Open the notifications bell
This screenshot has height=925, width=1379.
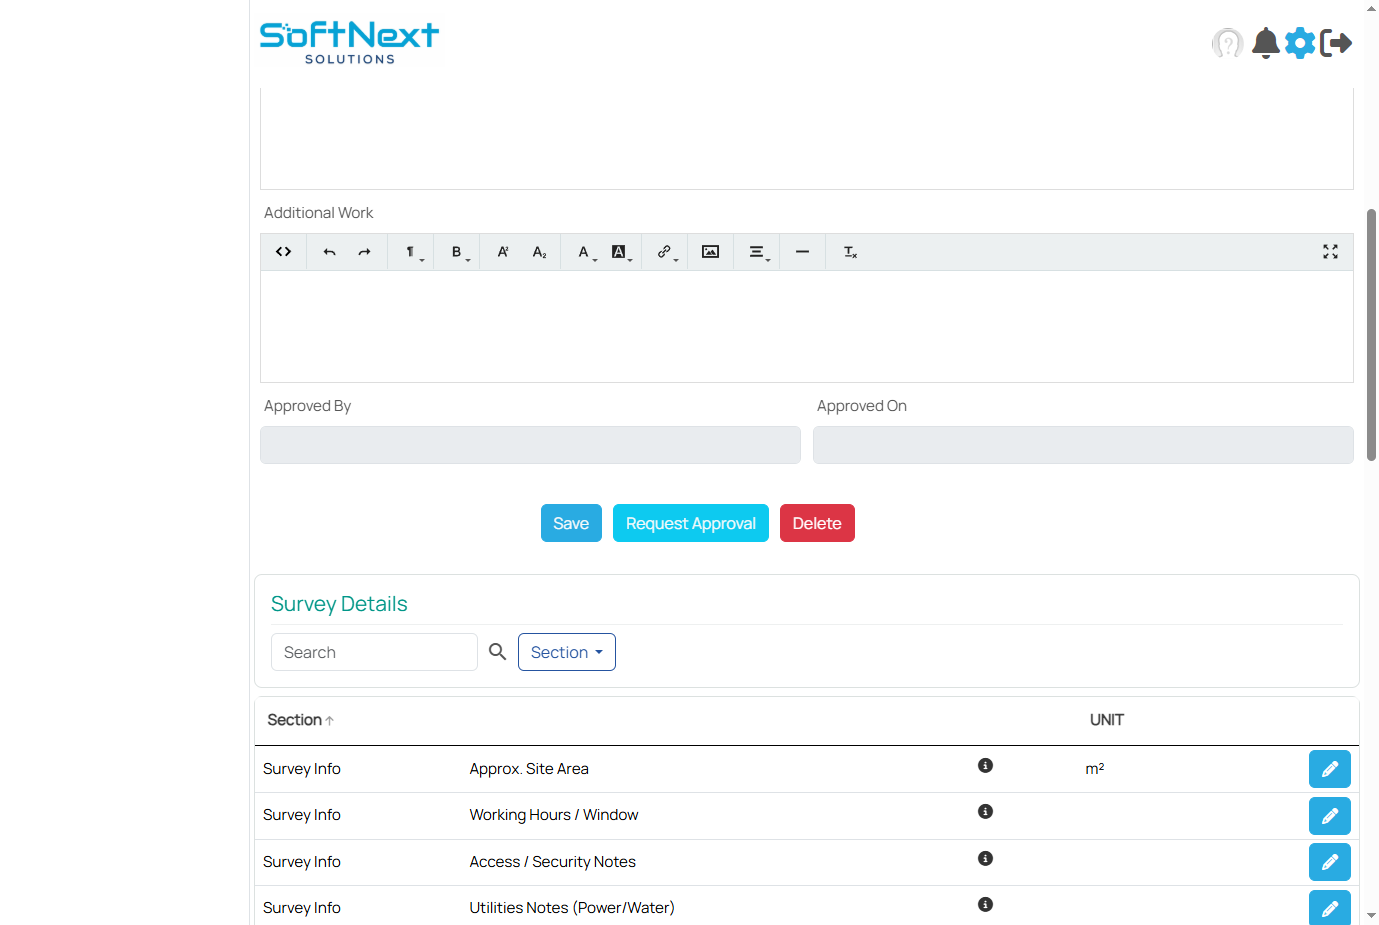point(1264,43)
